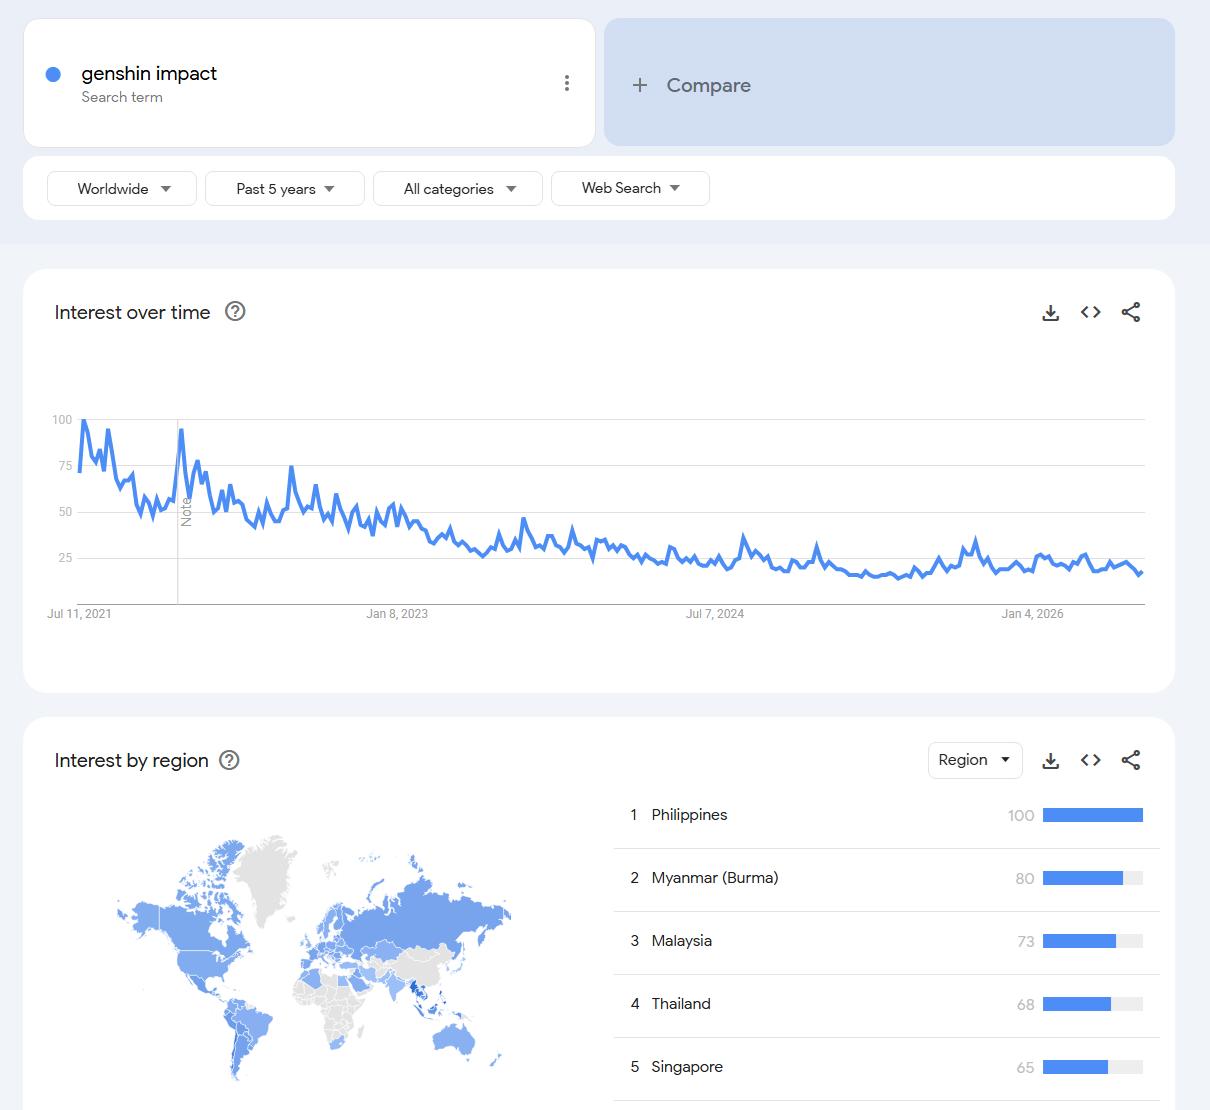1210x1110 pixels.
Task: Open the genshin impact term options menu
Action: 567,83
